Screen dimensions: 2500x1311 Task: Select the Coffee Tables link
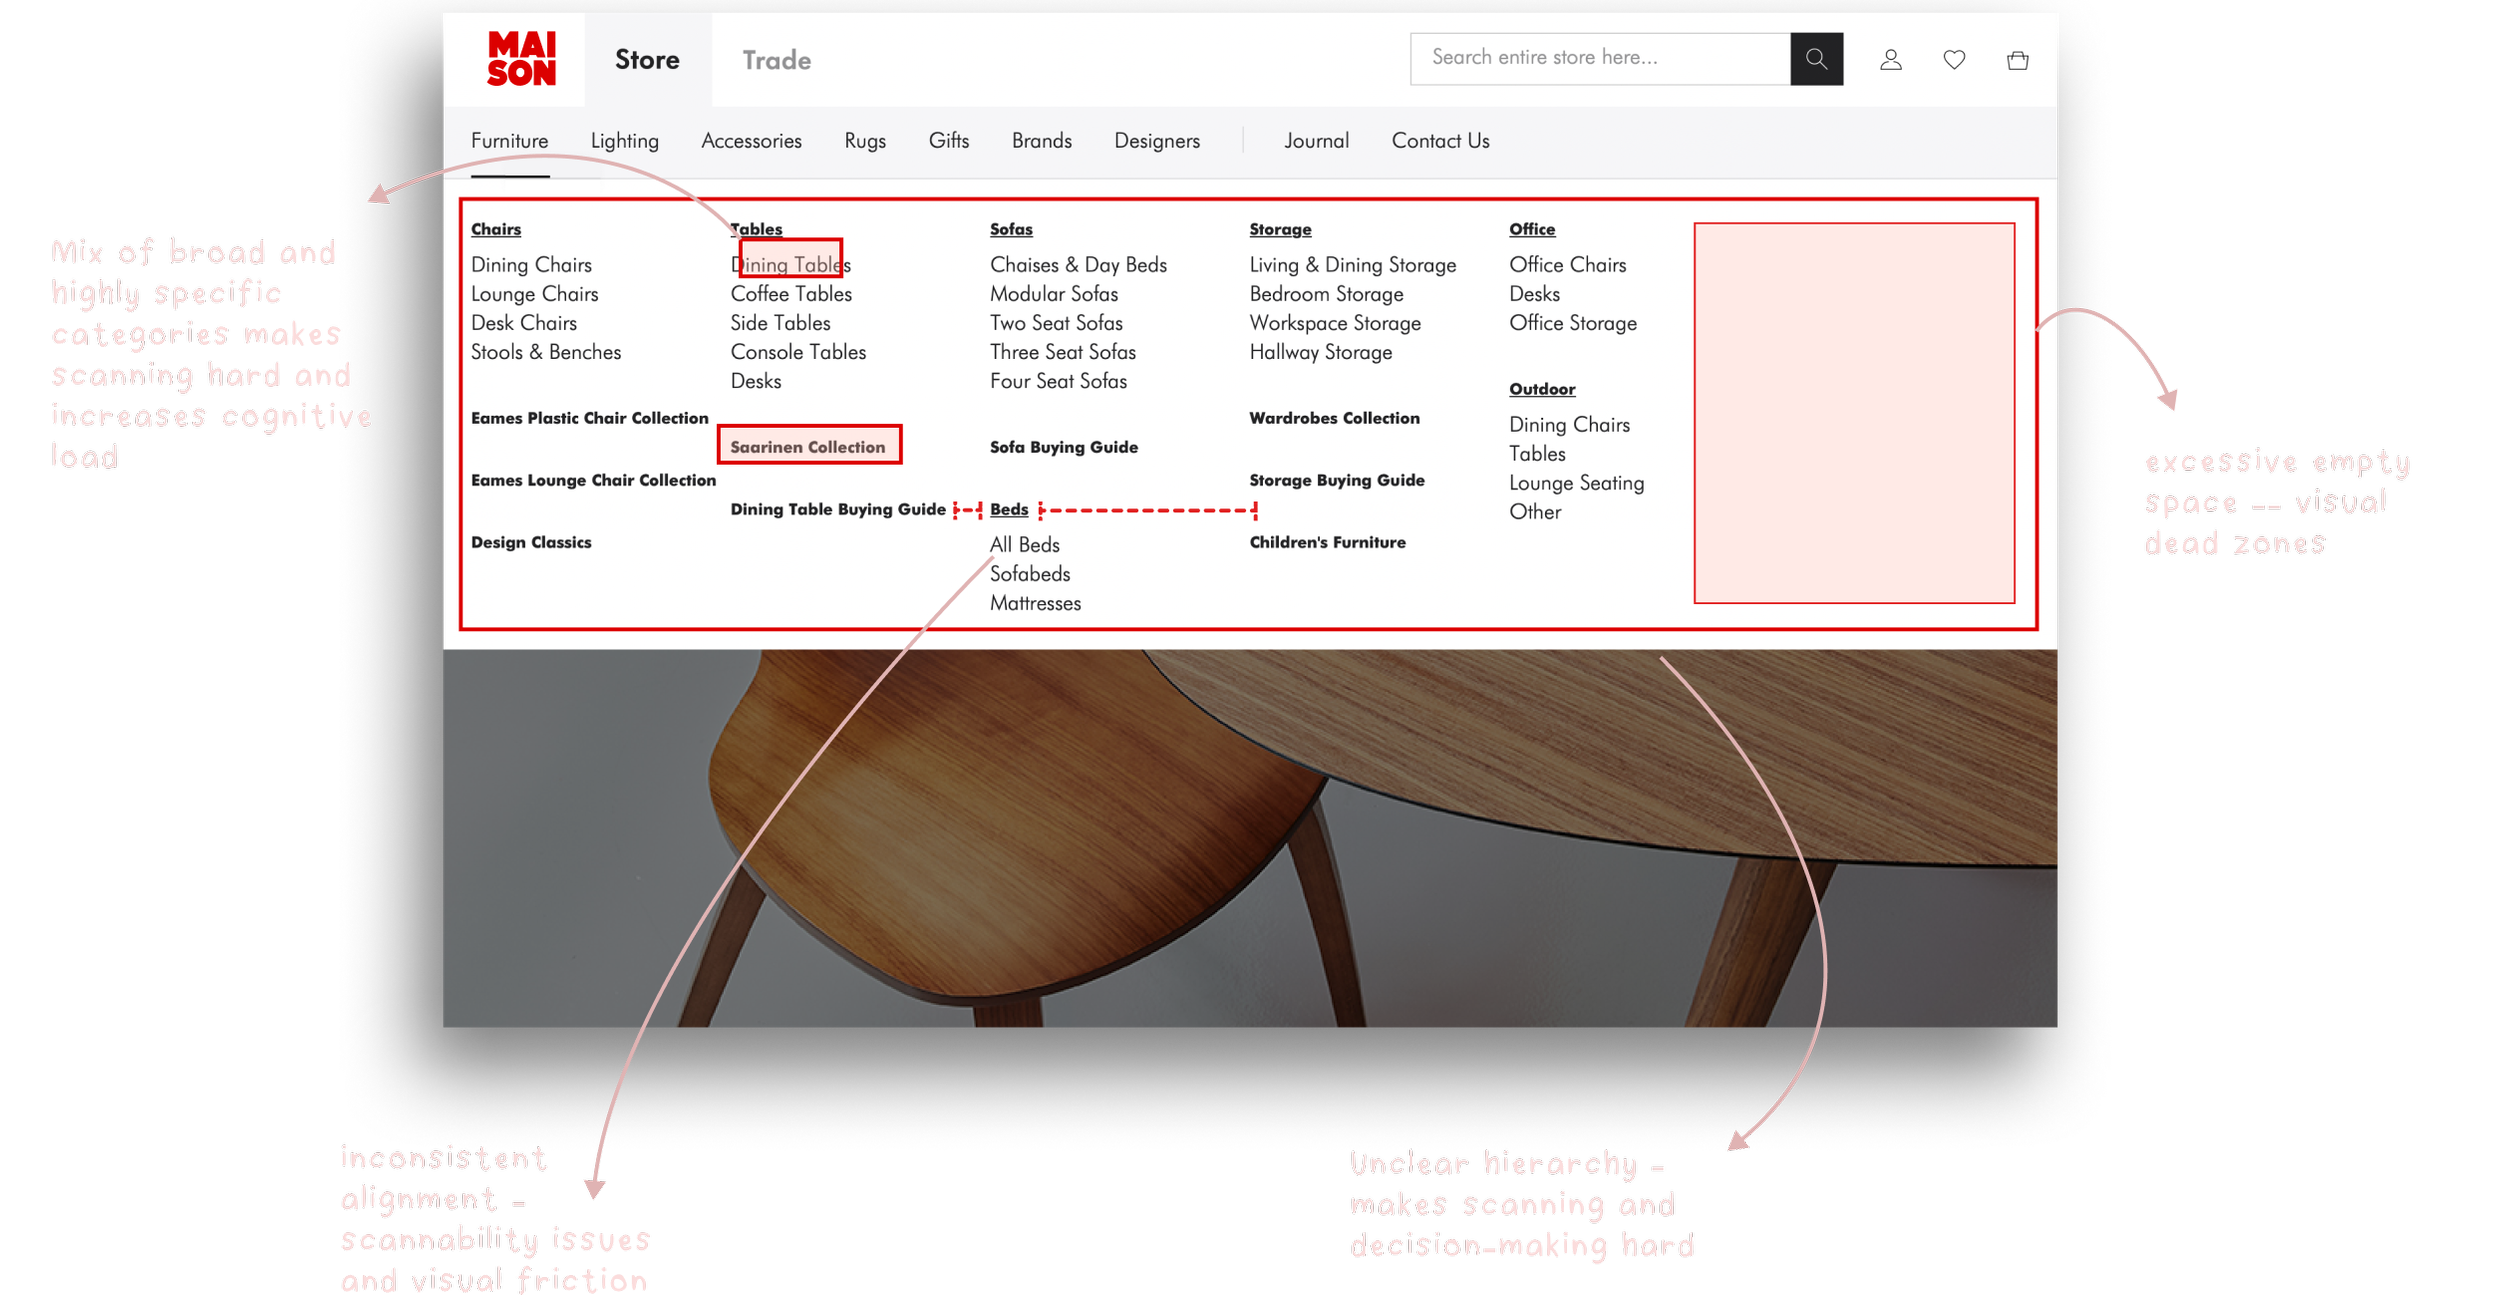(791, 294)
